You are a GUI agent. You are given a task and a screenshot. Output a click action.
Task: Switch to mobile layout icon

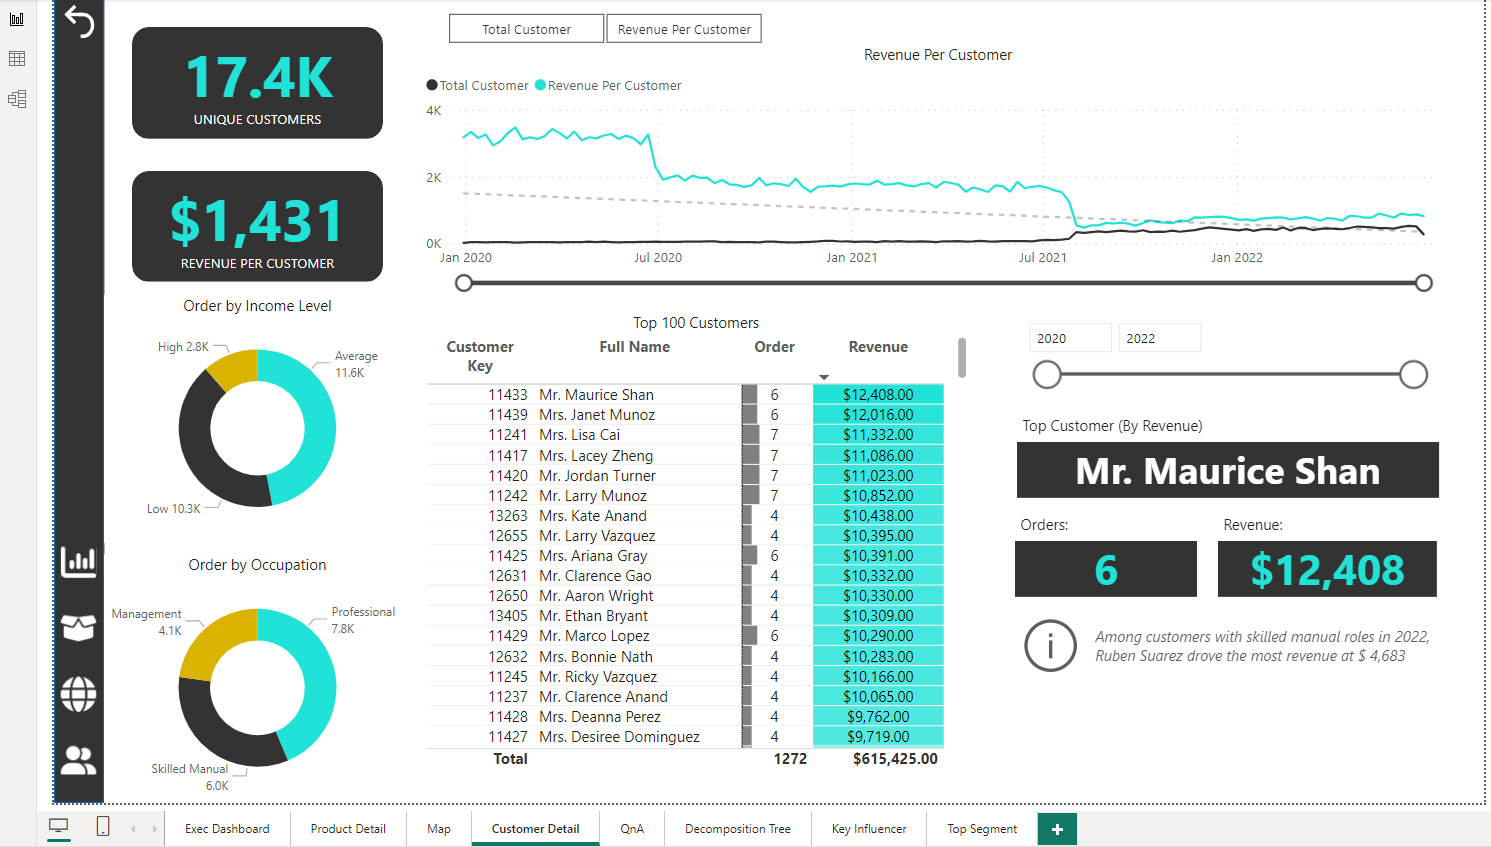[x=102, y=827]
